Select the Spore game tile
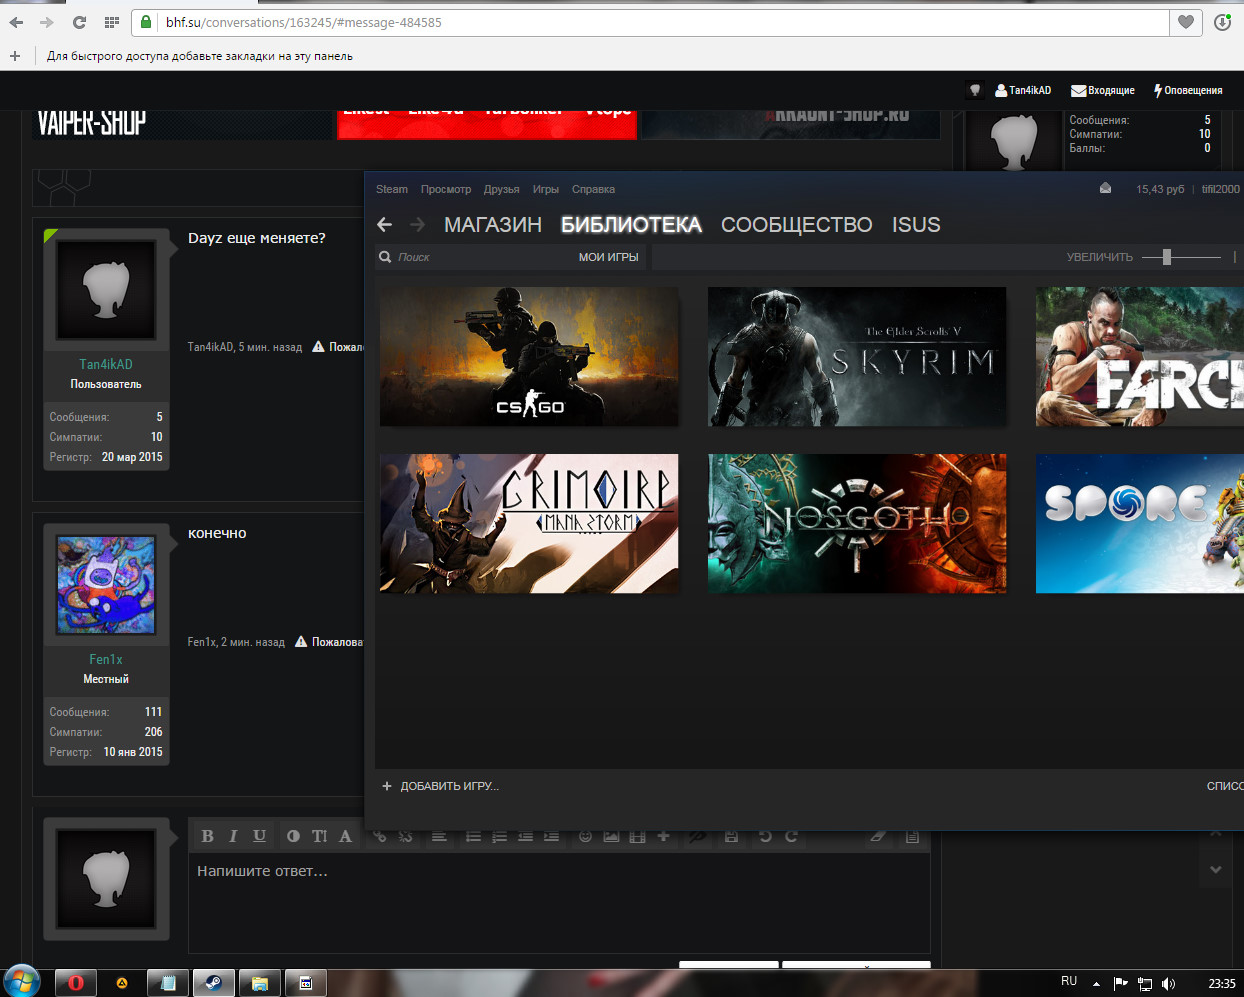 point(1140,524)
